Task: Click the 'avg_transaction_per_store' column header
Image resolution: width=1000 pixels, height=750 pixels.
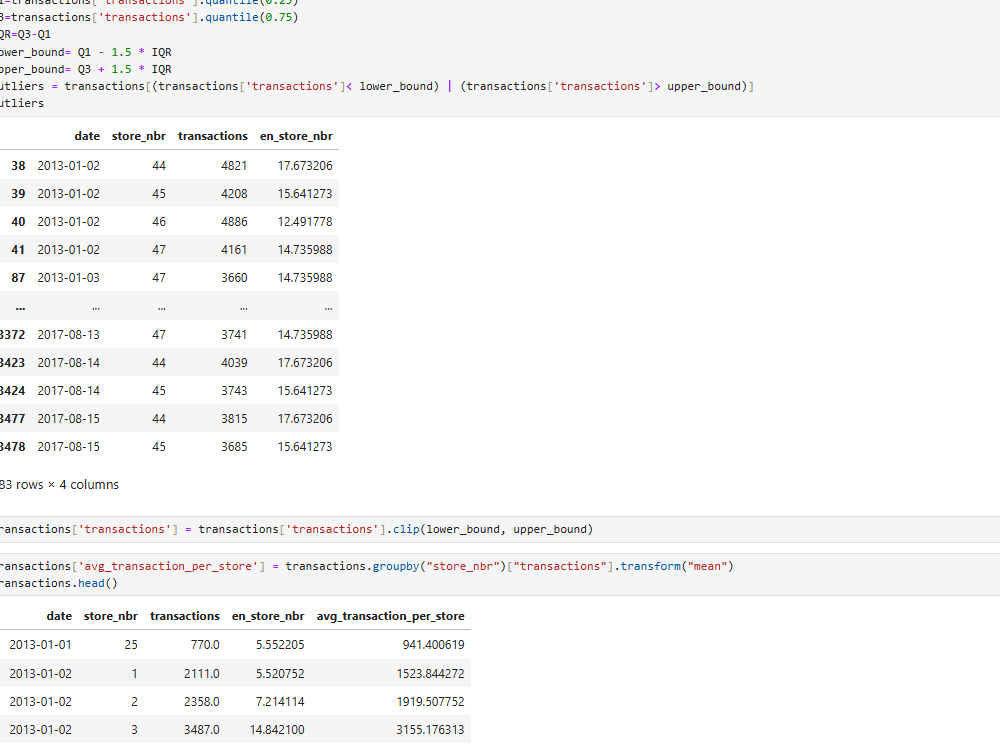Action: coord(390,617)
